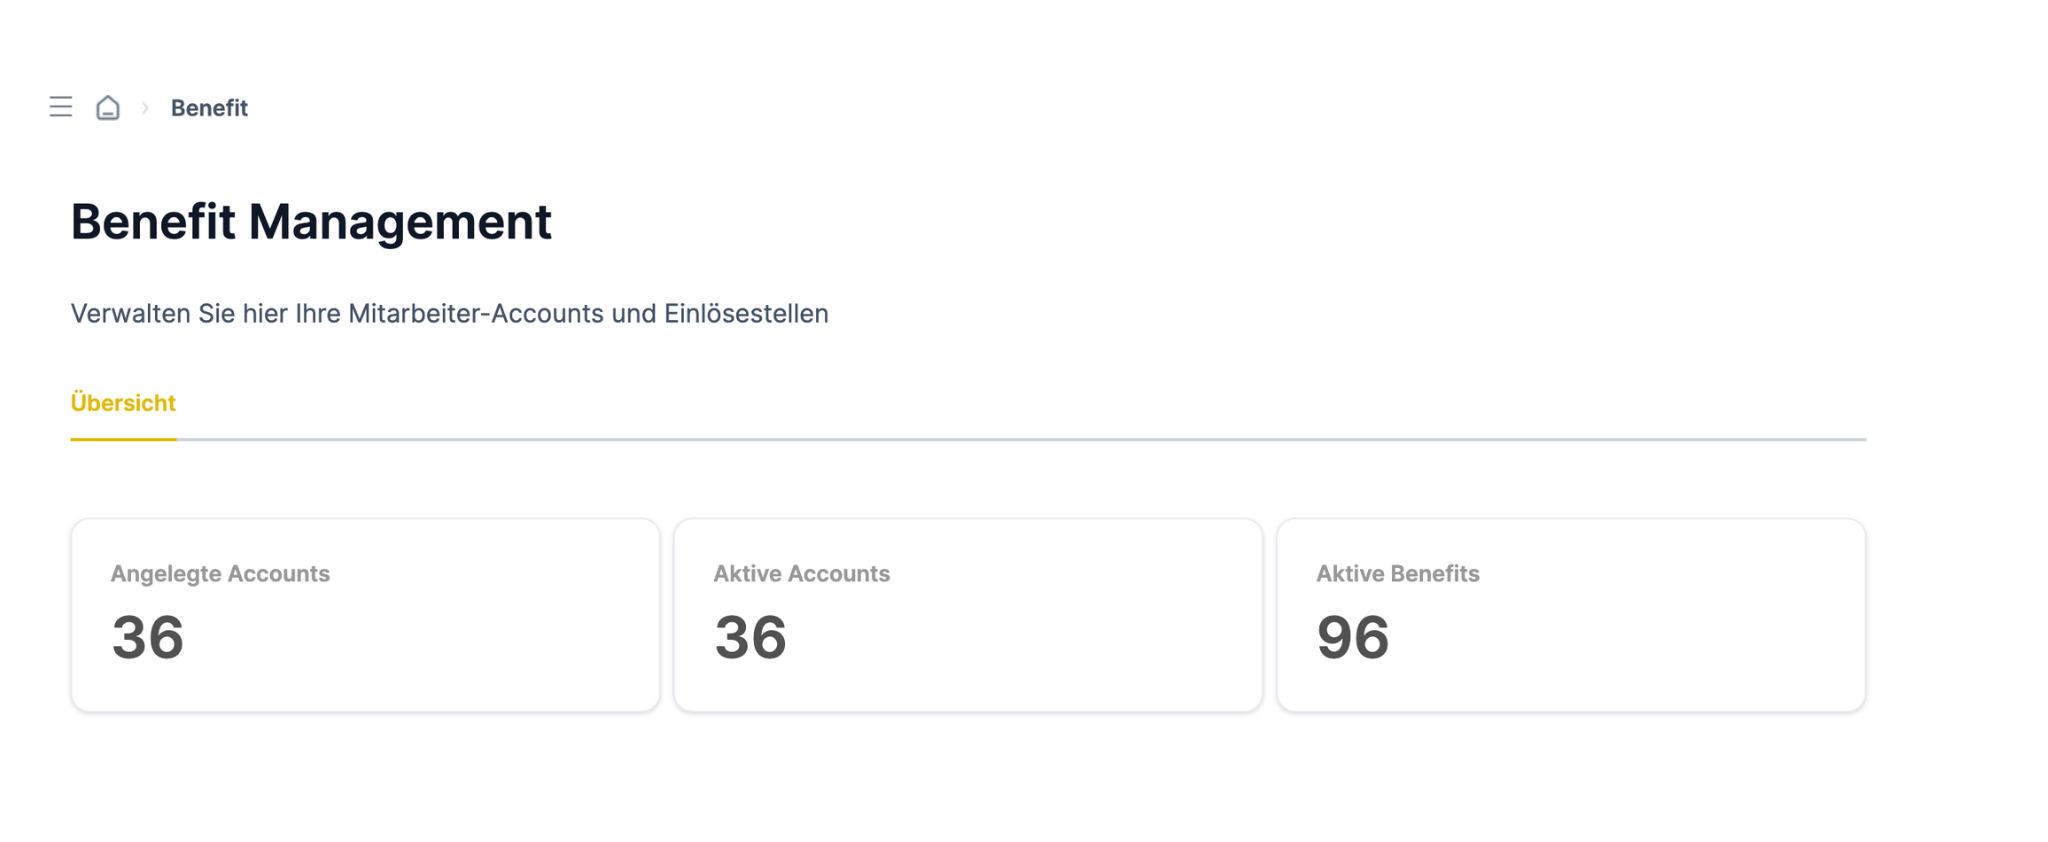Click the breadcrumb chevron separator
The height and width of the screenshot is (842, 2048).
pos(145,107)
